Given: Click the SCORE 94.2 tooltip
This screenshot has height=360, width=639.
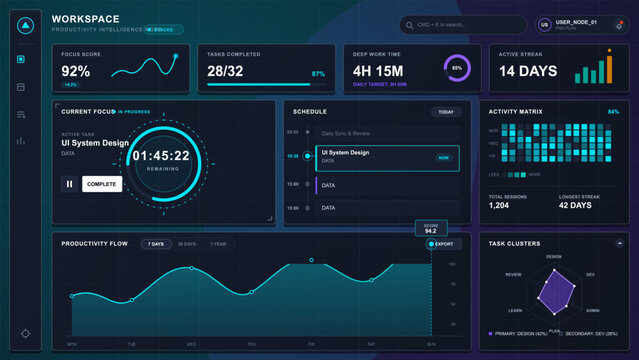Looking at the screenshot, I should pos(431,228).
